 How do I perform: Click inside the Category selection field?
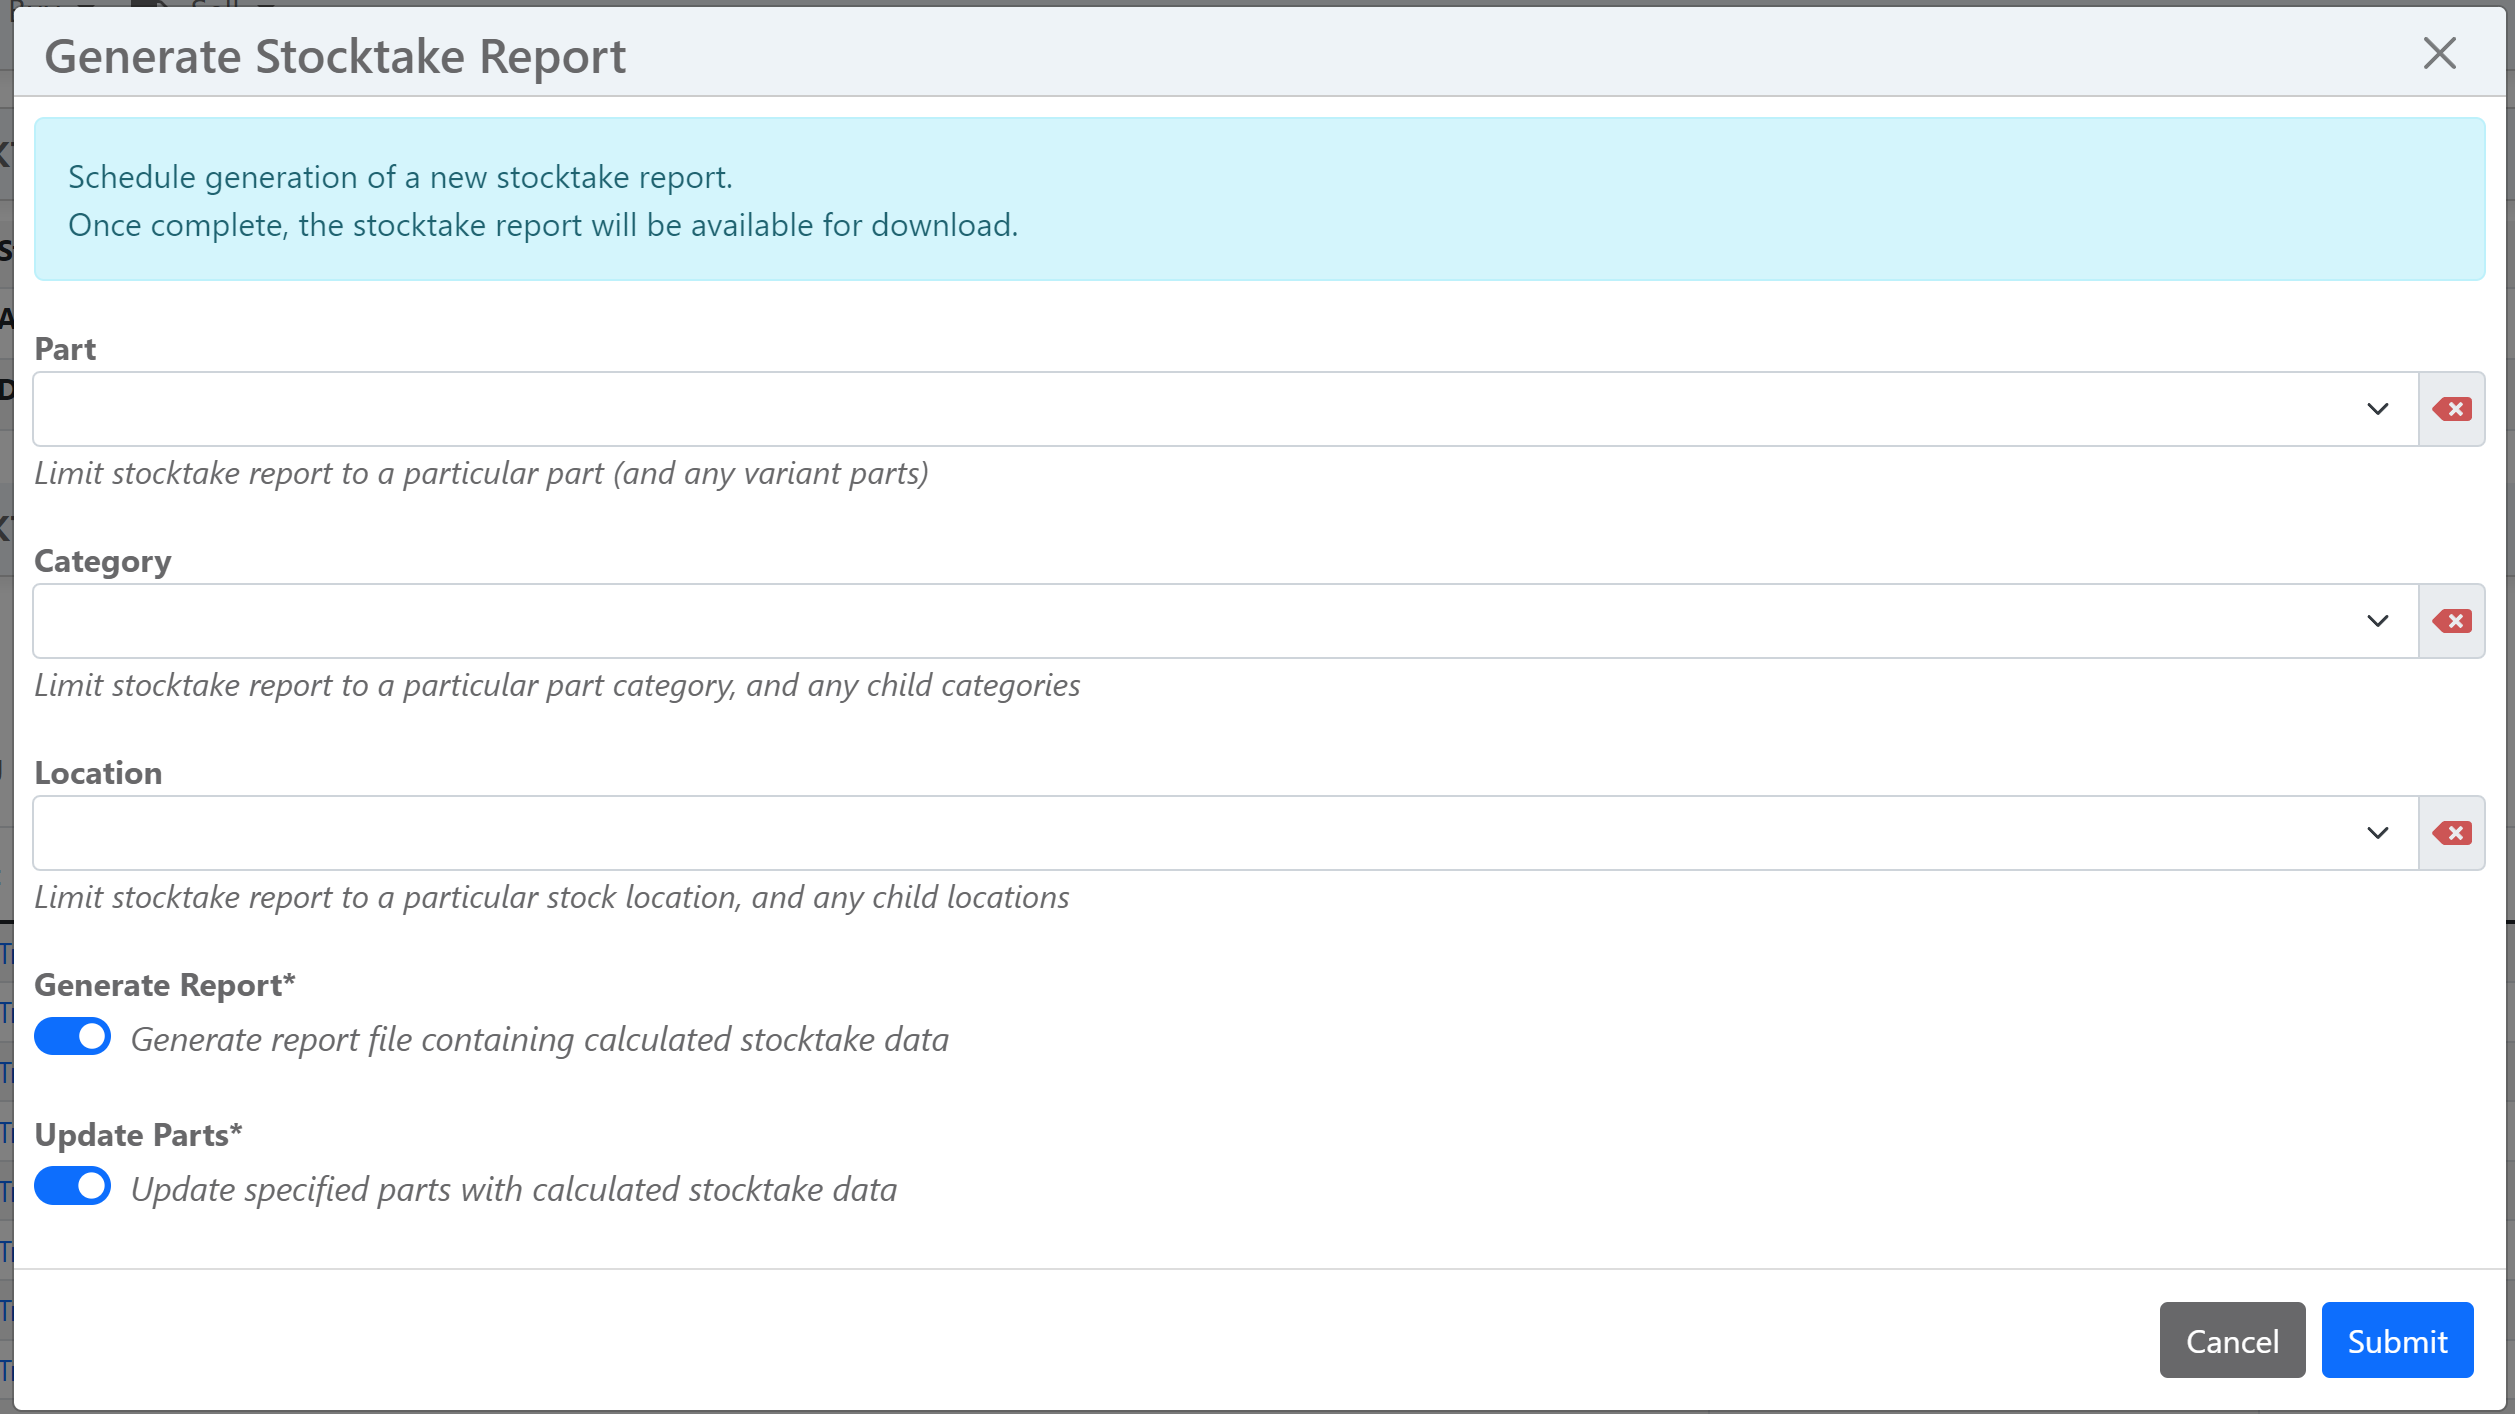coord(1190,621)
